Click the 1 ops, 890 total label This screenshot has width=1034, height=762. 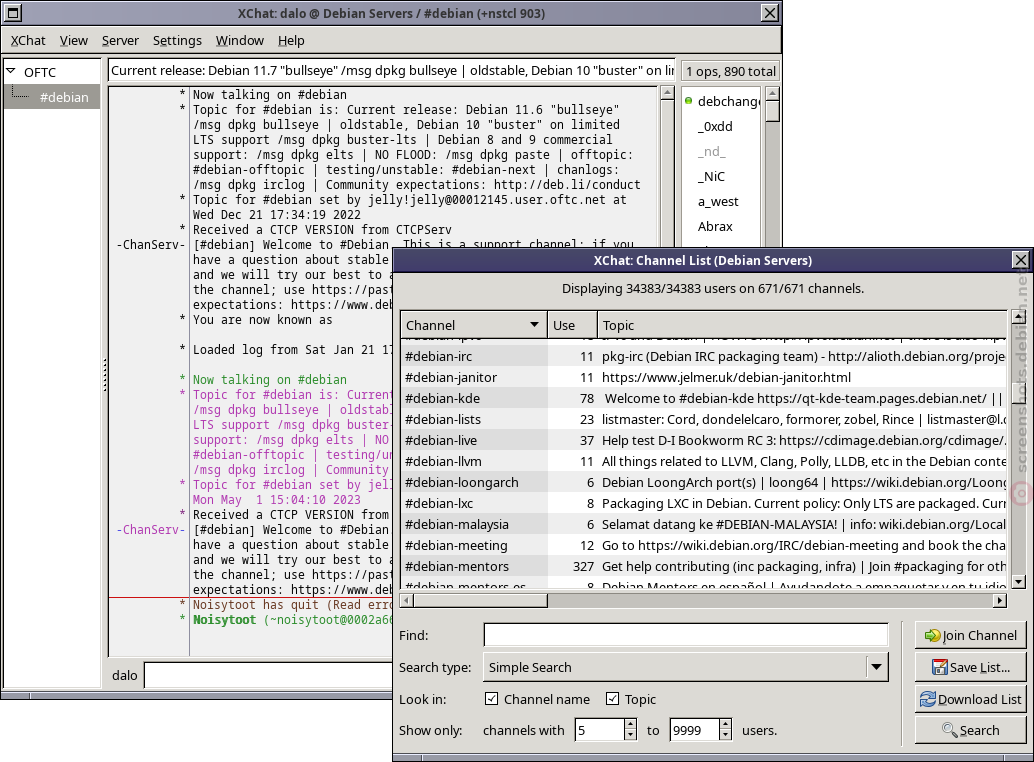click(731, 71)
